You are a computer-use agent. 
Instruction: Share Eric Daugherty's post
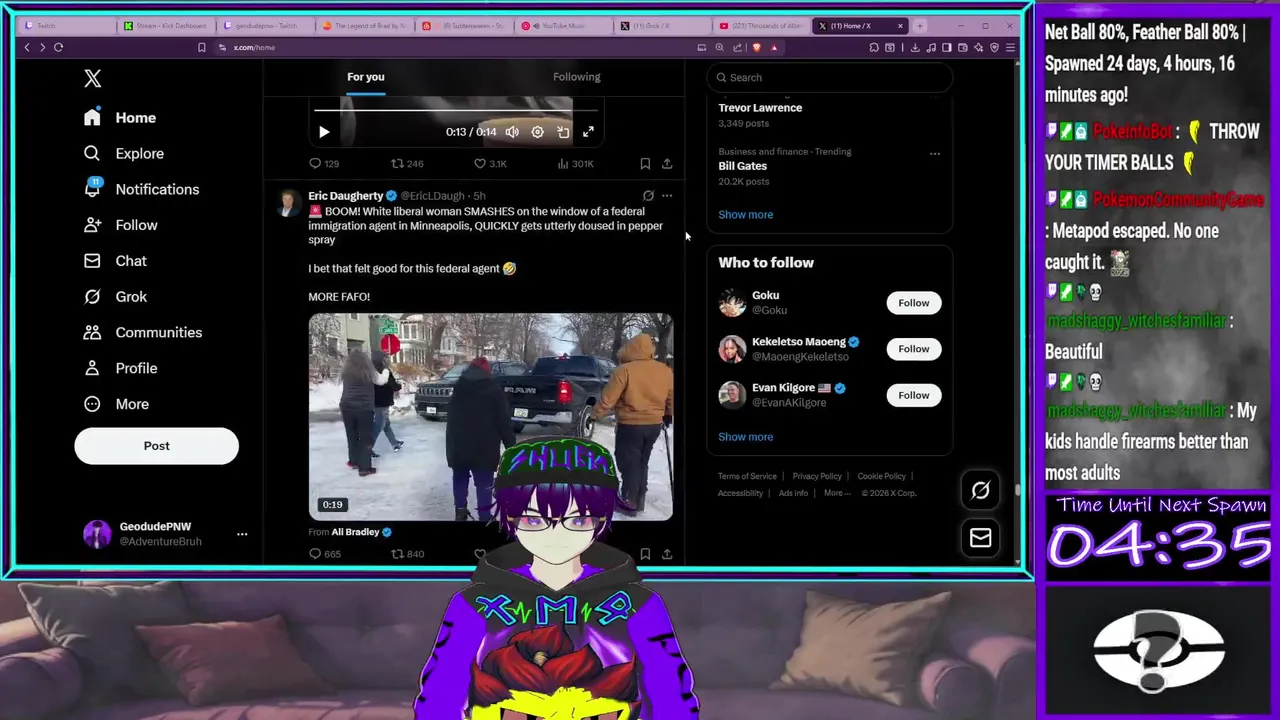[667, 554]
